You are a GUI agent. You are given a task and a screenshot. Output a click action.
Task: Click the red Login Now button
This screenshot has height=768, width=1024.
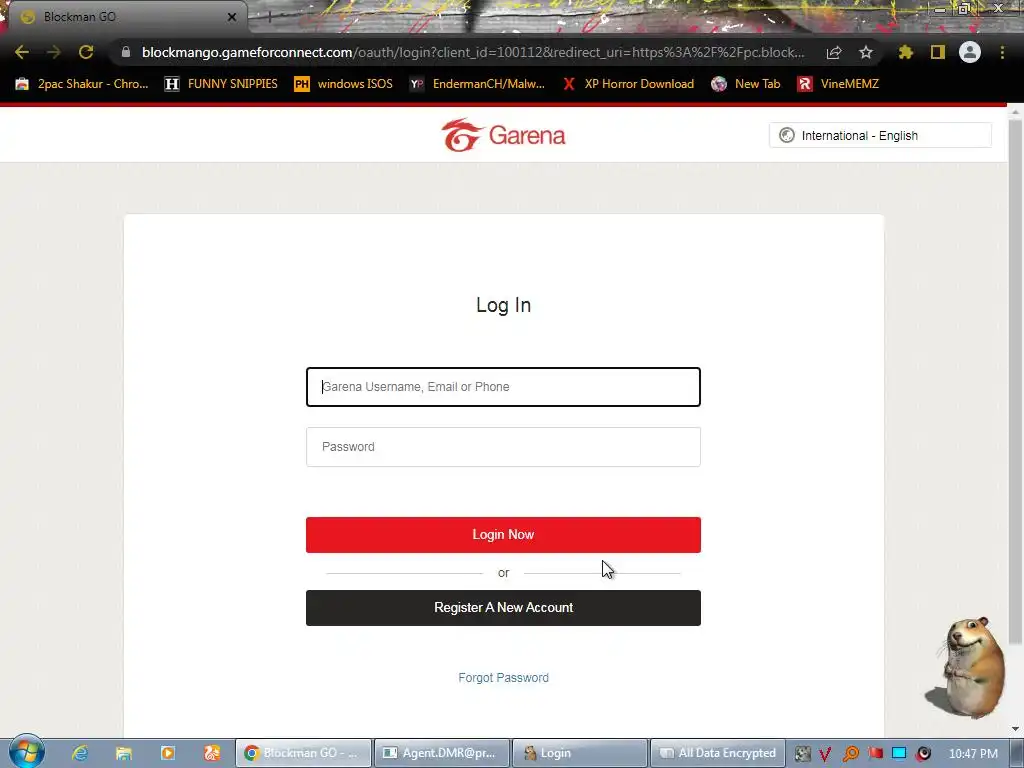tap(503, 535)
